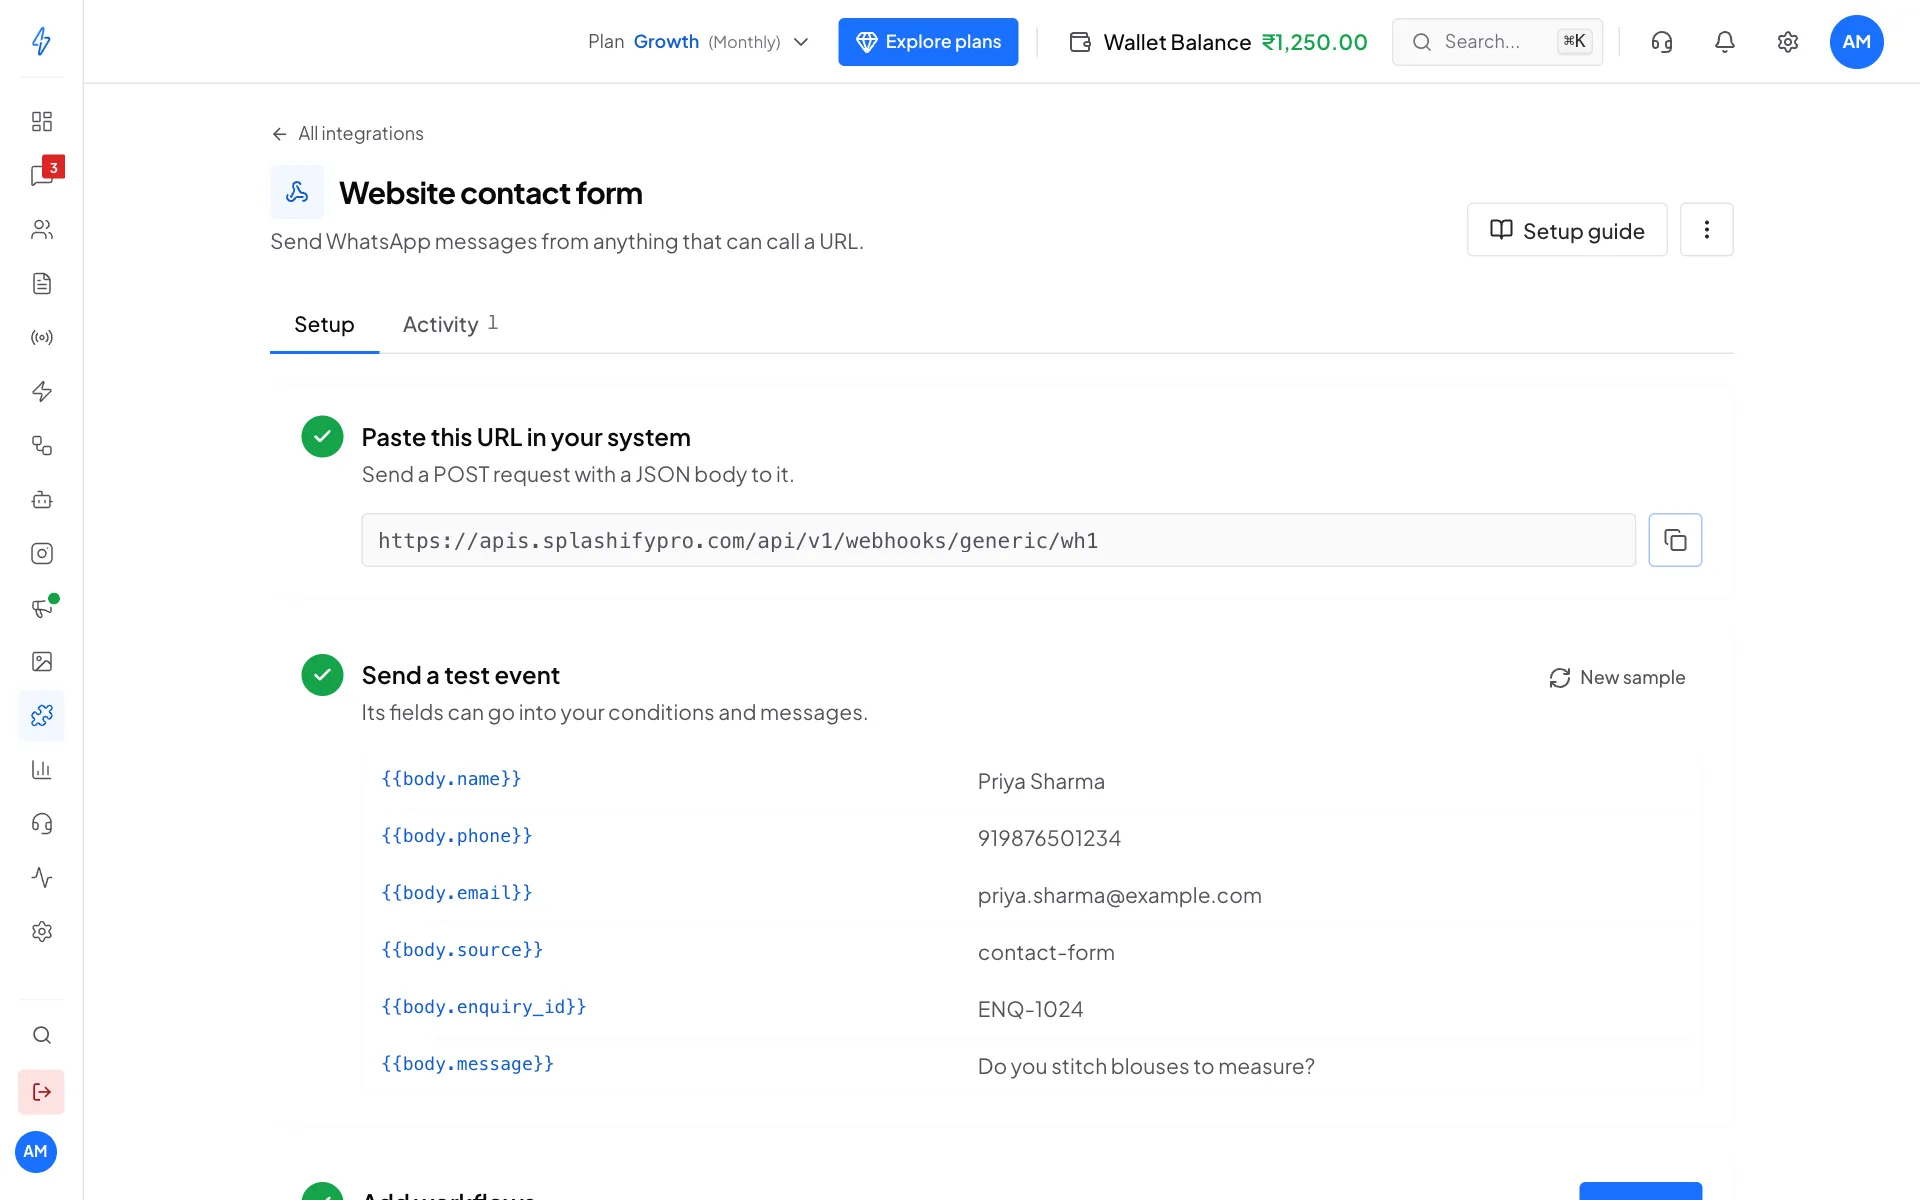This screenshot has height=1200, width=1920.
Task: Open the dashboard grid icon in sidebar
Action: (41, 121)
